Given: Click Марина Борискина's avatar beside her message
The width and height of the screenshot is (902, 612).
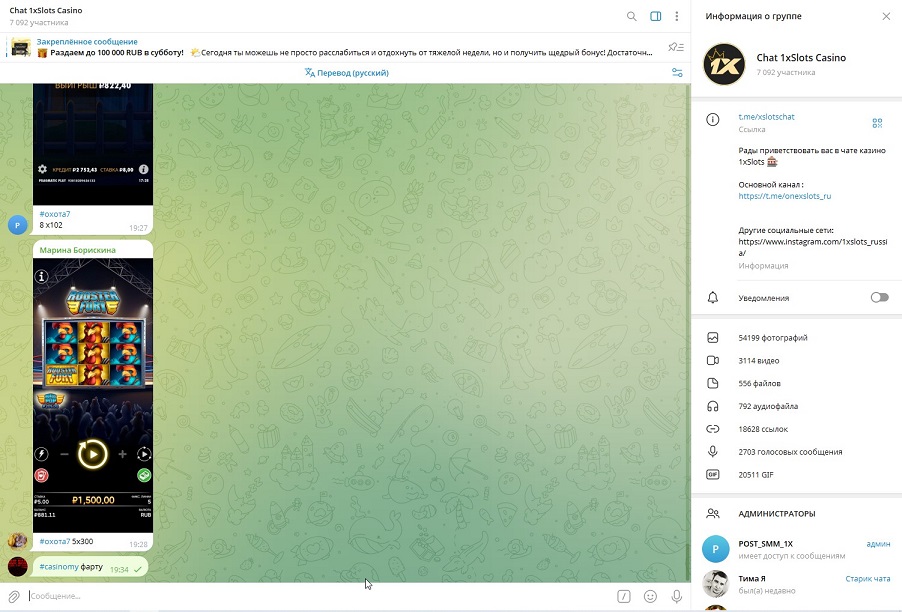Looking at the screenshot, I should pyautogui.click(x=18, y=541).
